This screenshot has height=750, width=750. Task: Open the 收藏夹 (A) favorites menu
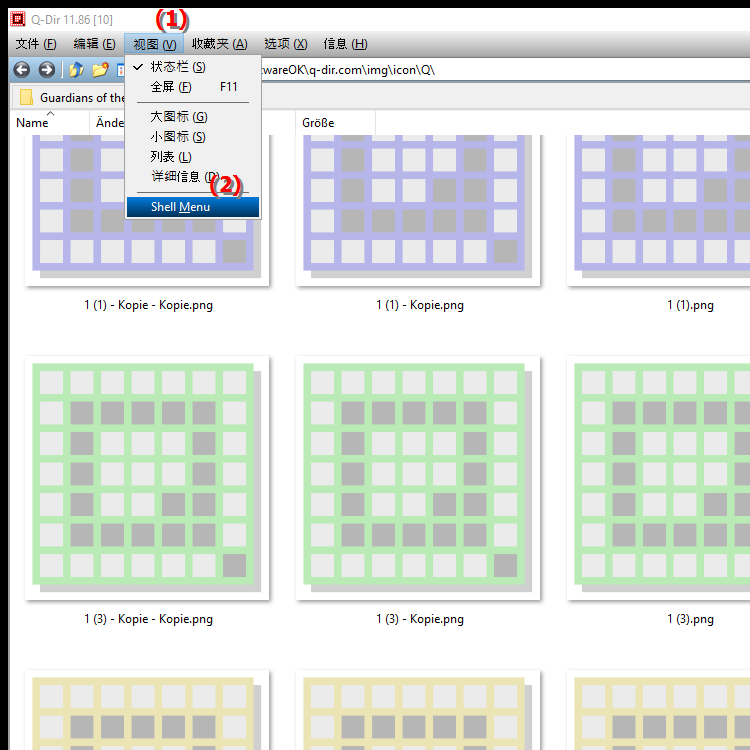219,44
